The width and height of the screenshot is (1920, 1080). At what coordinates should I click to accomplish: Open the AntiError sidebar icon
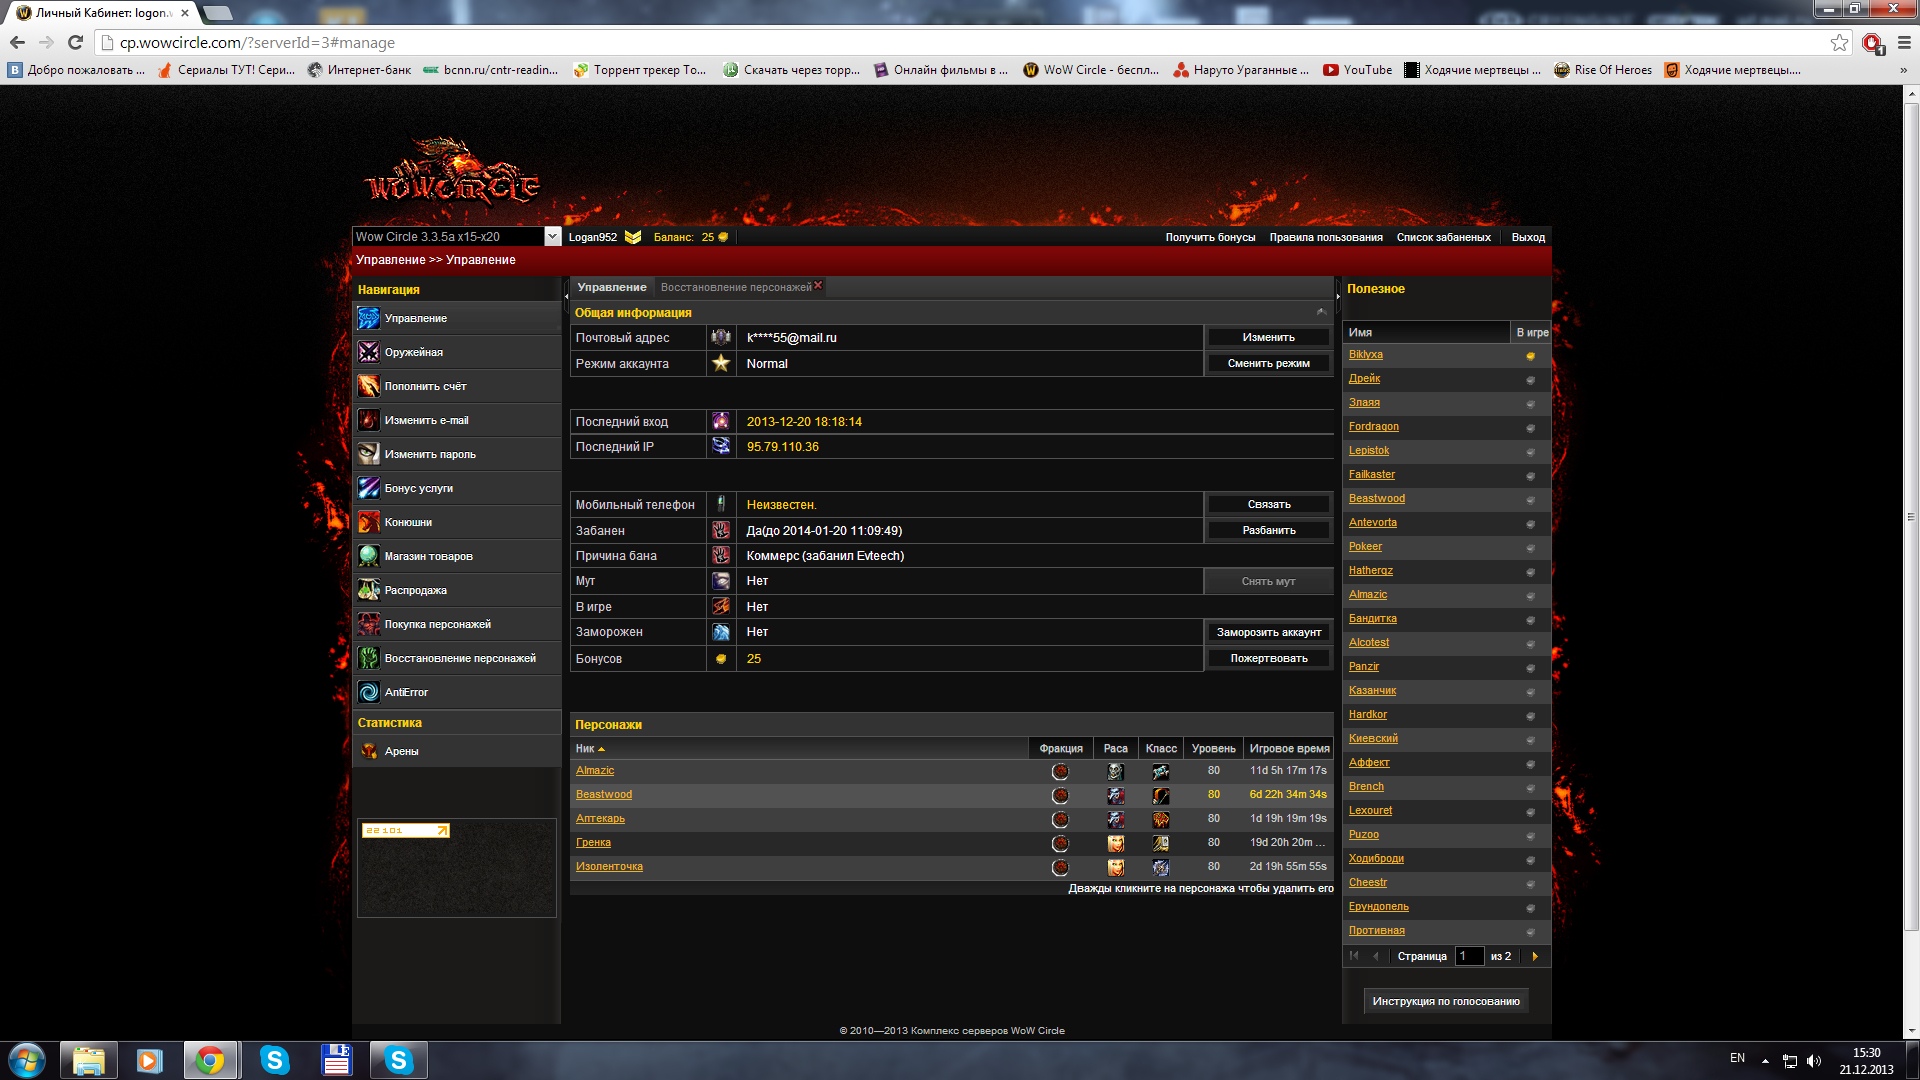pos(368,692)
